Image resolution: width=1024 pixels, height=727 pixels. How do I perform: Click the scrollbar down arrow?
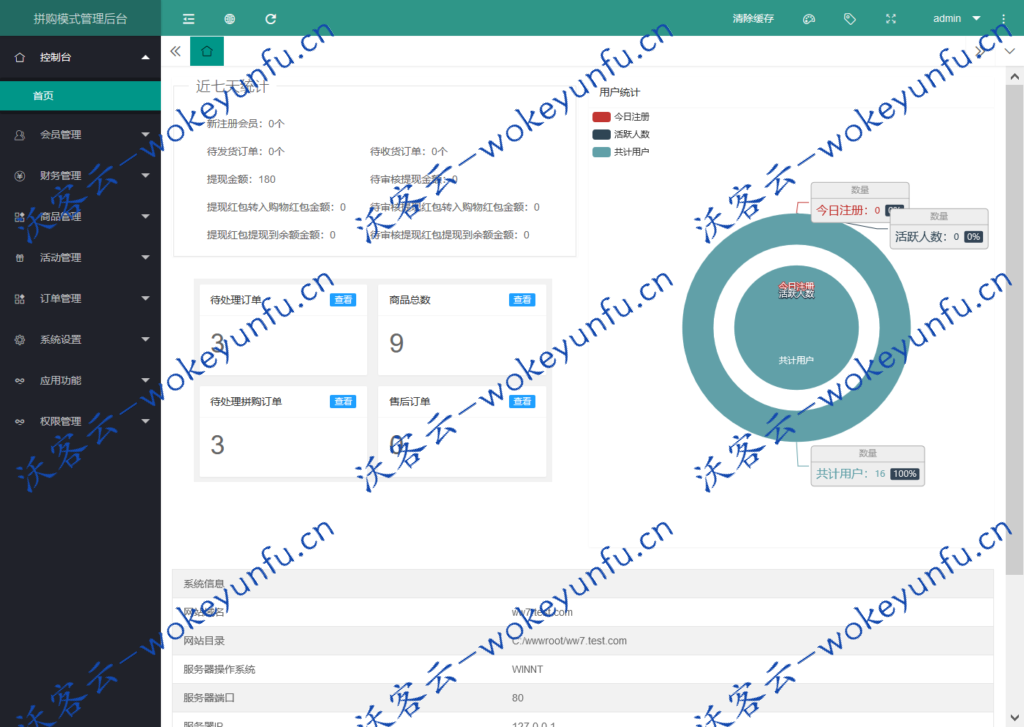[1014, 717]
